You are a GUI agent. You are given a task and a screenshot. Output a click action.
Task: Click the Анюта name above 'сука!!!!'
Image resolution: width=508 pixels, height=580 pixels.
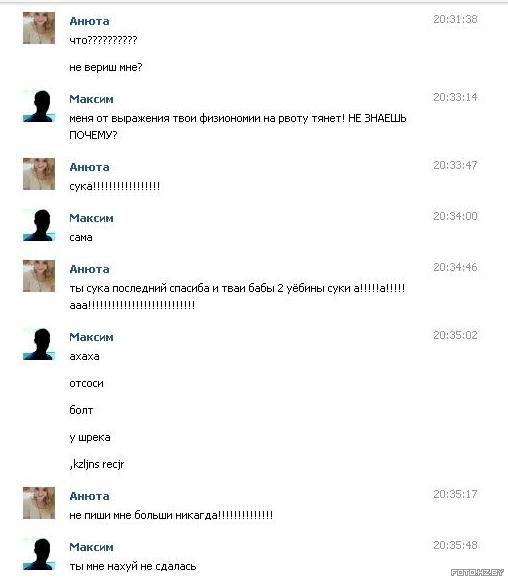coord(90,167)
